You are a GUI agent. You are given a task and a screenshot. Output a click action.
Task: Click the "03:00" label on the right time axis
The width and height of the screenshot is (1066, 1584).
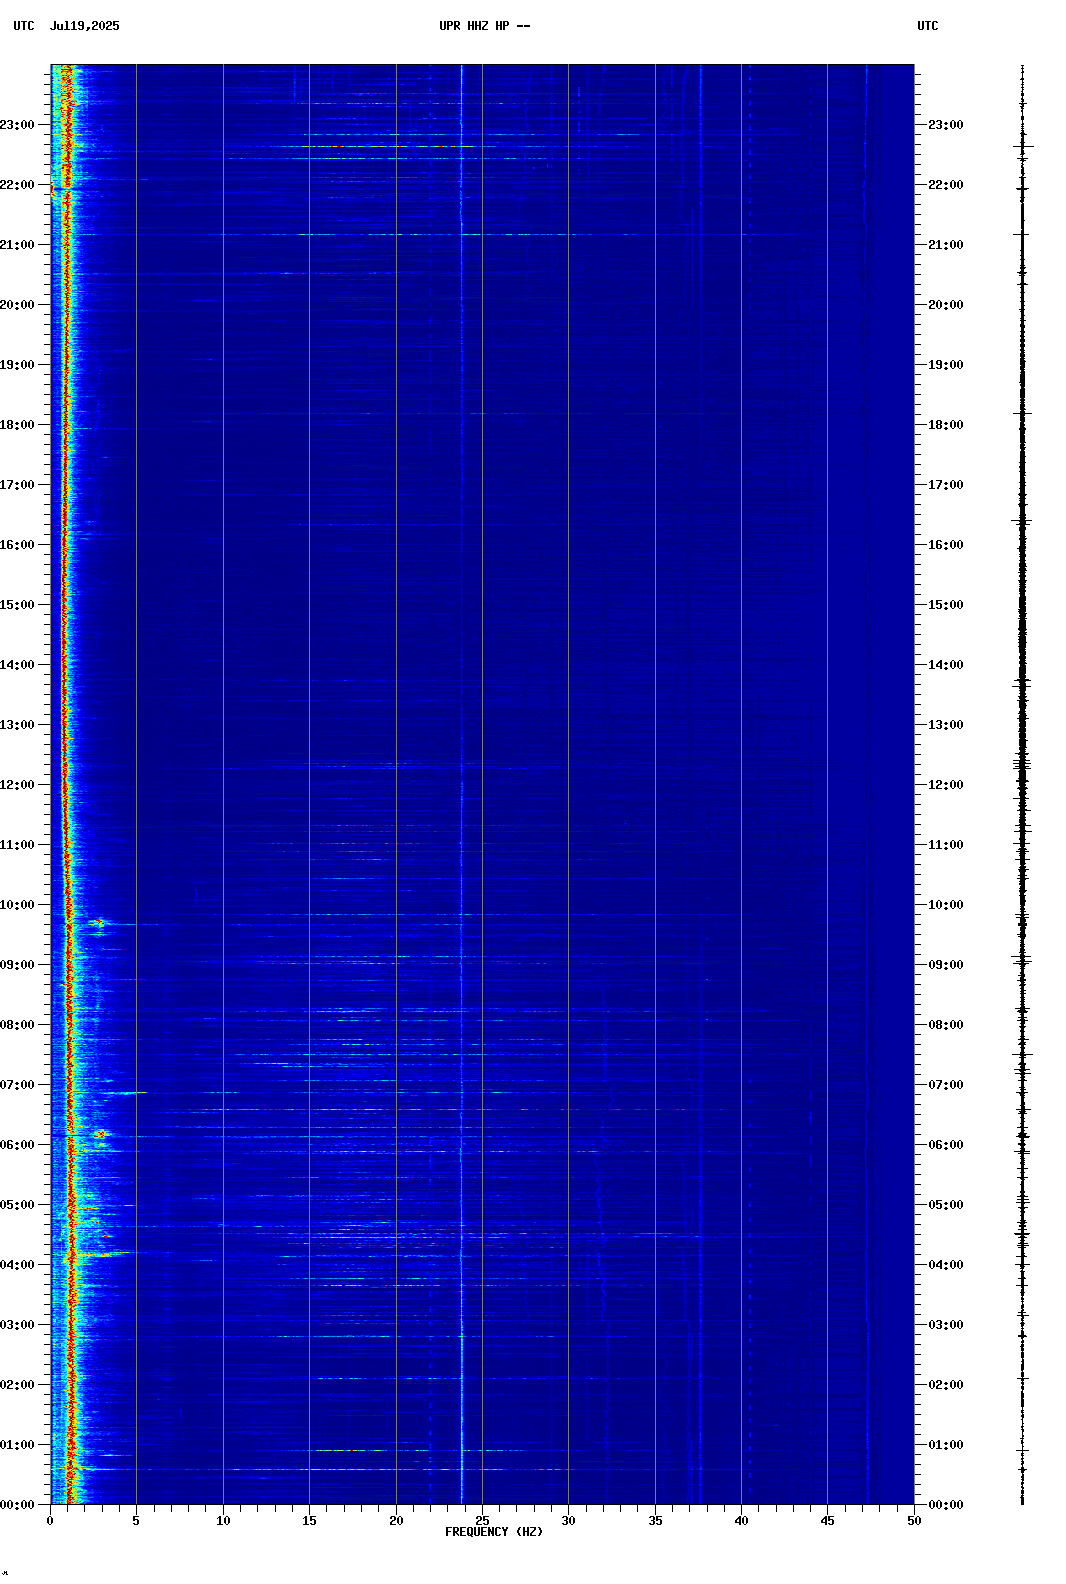(946, 1325)
